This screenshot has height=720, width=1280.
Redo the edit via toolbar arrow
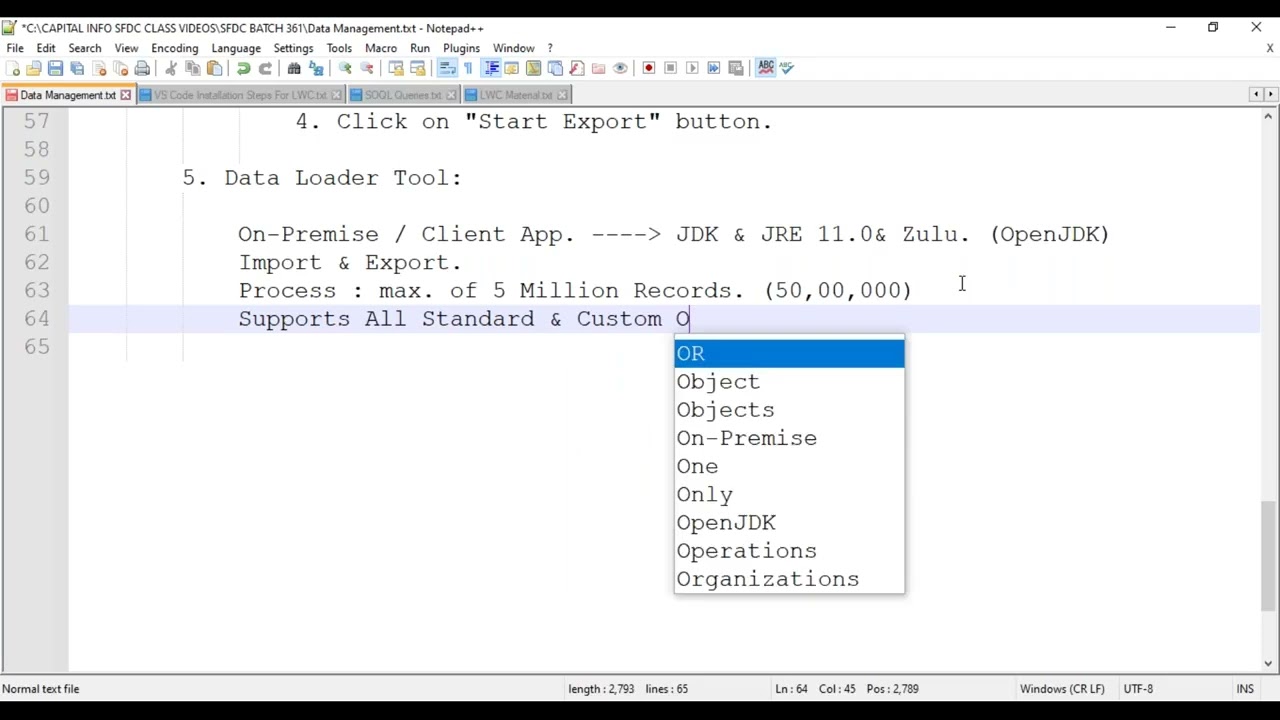coord(265,68)
